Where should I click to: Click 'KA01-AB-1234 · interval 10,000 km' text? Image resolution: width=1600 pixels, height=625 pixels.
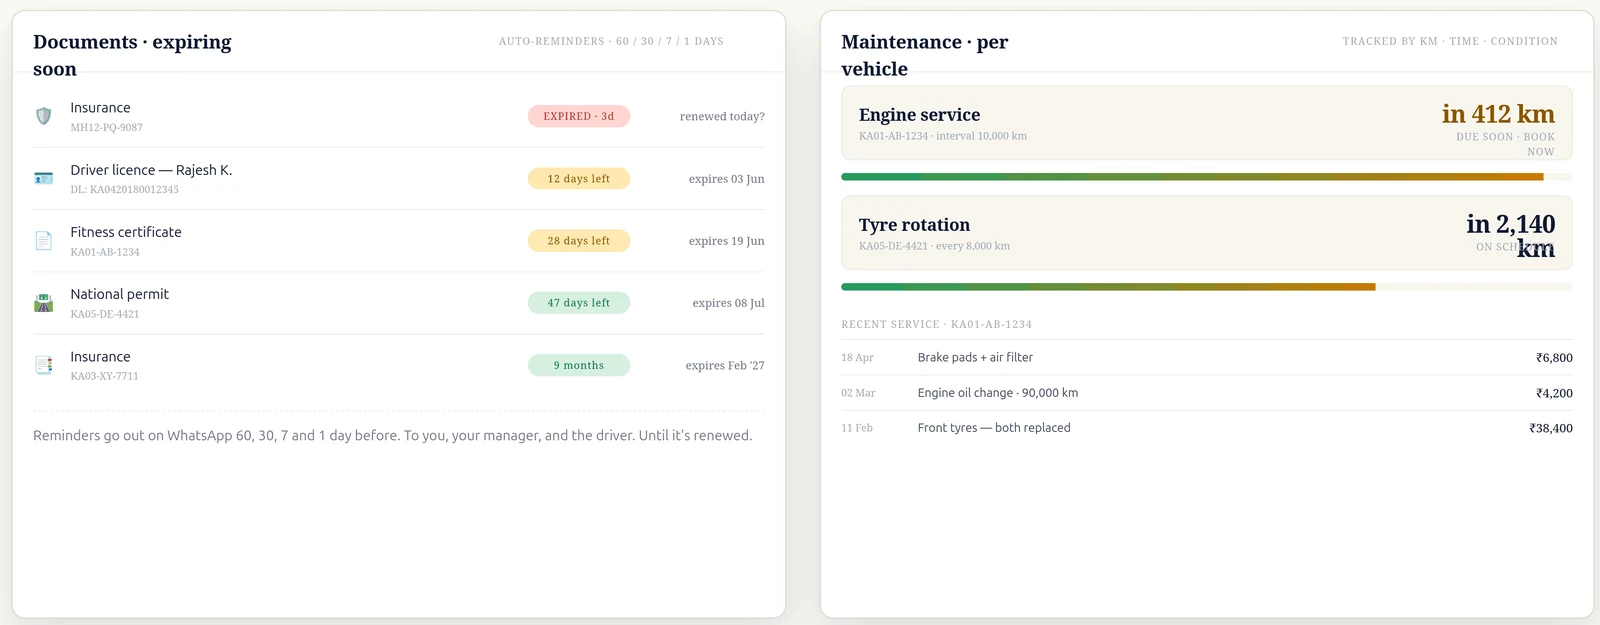click(x=943, y=136)
